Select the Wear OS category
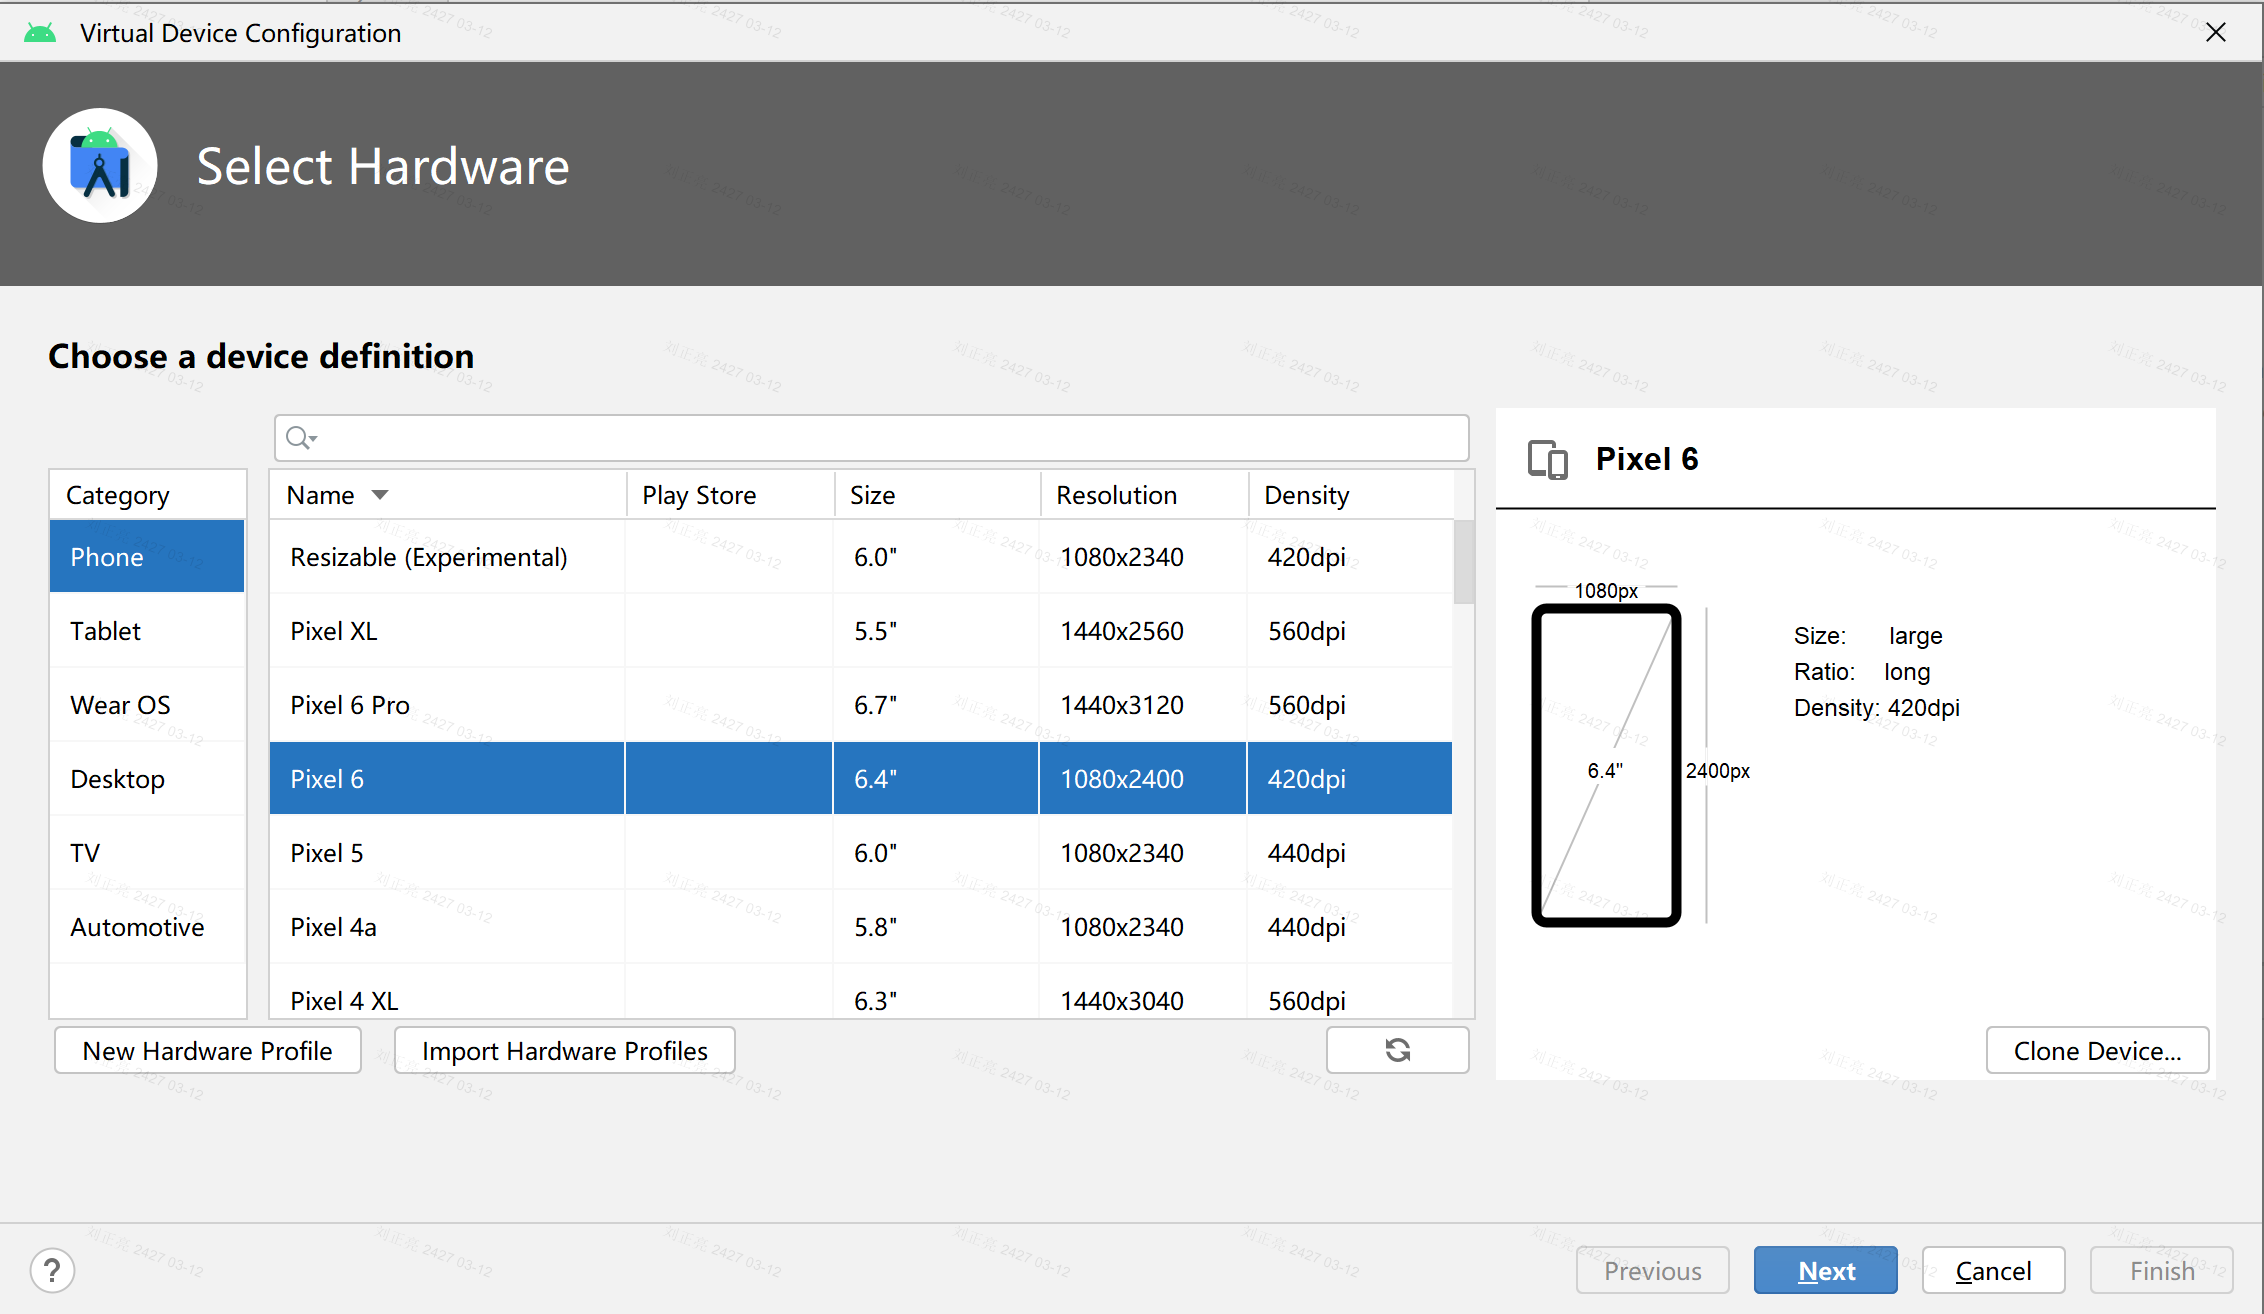Viewport: 2264px width, 1314px height. pos(147,705)
